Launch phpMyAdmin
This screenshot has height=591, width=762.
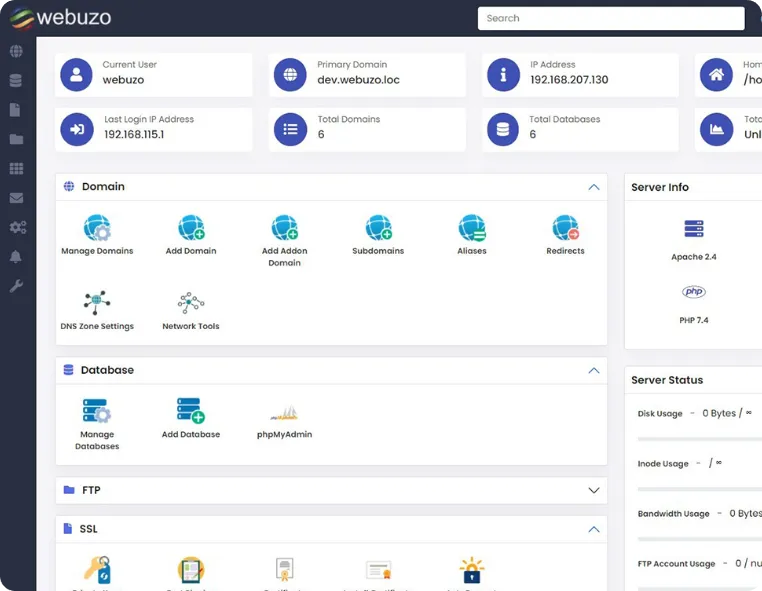[284, 414]
